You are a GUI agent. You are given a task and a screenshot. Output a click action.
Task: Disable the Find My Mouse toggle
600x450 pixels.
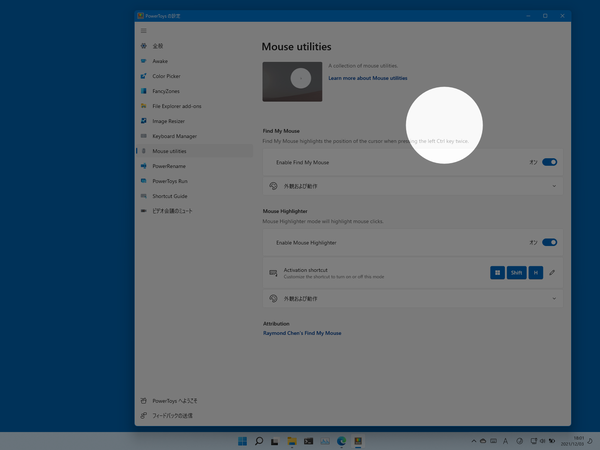[549, 161]
